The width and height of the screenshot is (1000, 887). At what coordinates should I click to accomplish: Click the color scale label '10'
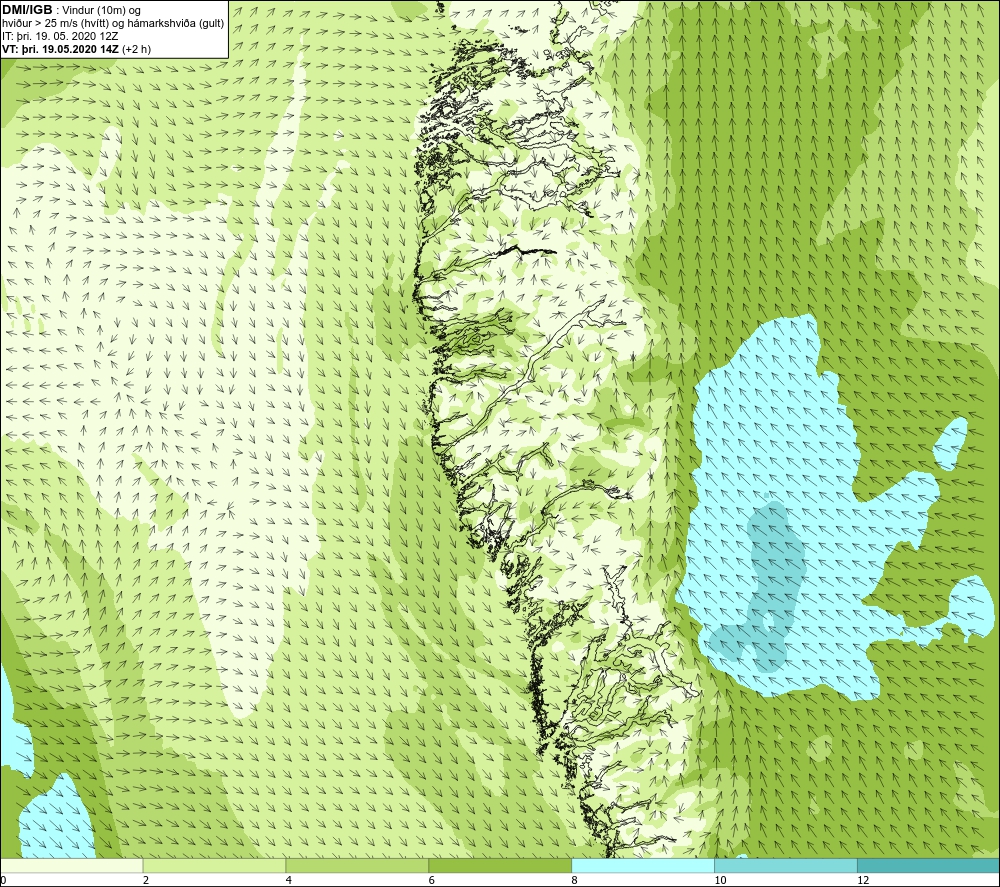pyautogui.click(x=720, y=881)
